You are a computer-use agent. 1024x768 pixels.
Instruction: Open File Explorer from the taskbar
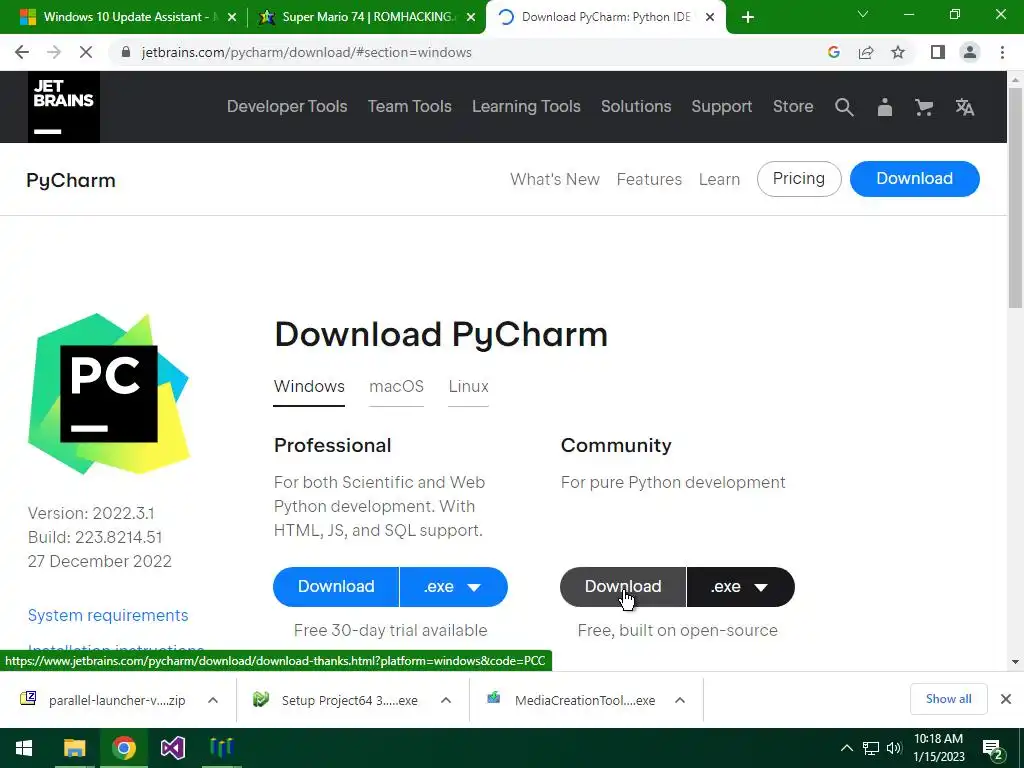click(x=74, y=748)
